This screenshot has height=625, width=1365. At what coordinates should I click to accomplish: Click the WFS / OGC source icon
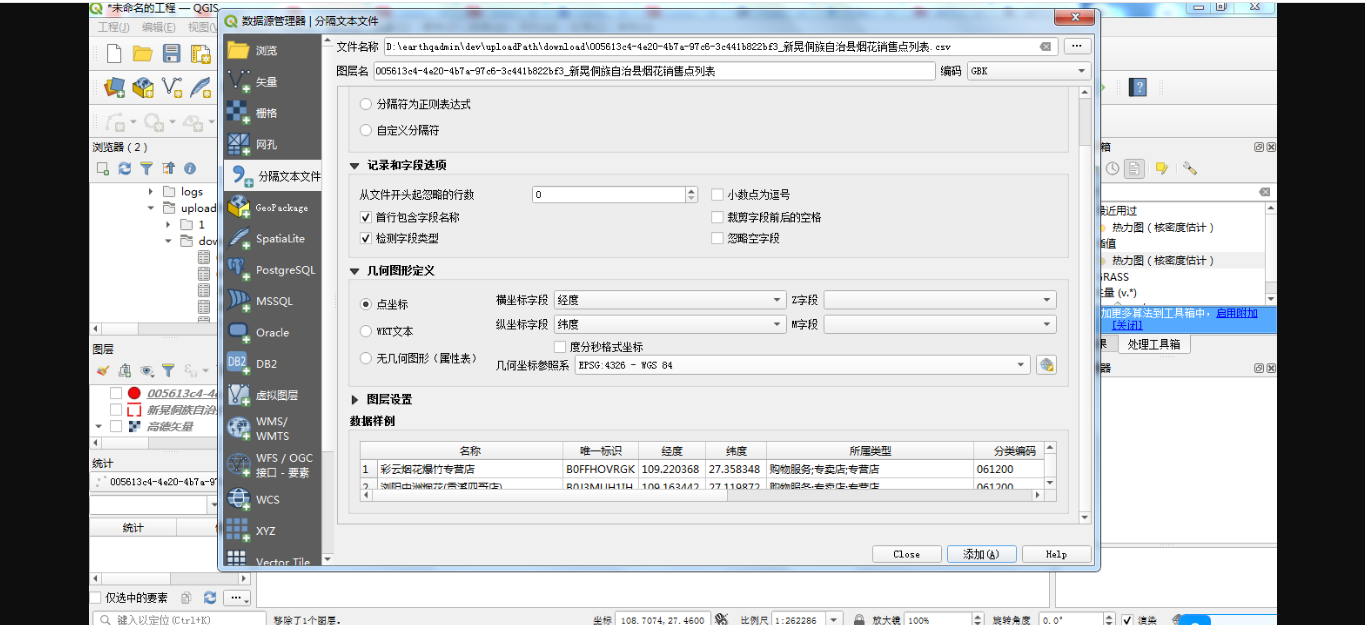coord(238,465)
